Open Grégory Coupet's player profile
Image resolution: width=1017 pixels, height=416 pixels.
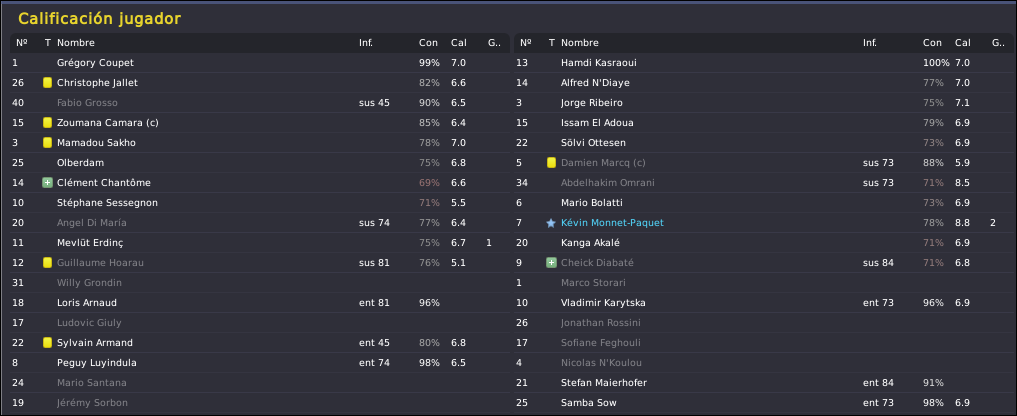click(95, 63)
